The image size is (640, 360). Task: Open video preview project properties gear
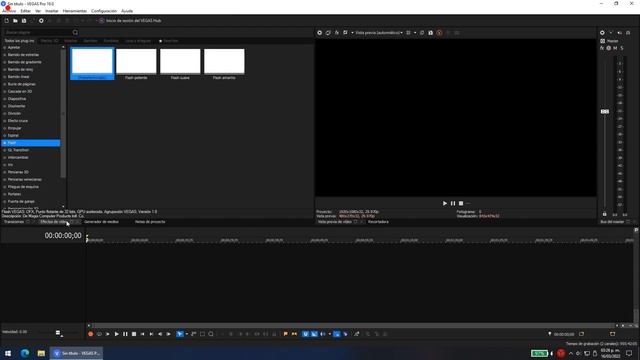(x=320, y=33)
